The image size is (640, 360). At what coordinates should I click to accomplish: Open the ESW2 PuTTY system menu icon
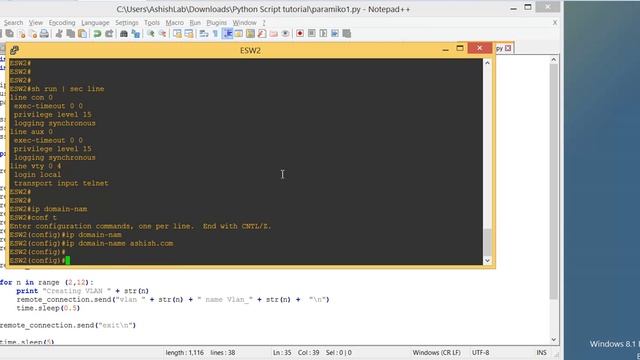tap(14, 50)
